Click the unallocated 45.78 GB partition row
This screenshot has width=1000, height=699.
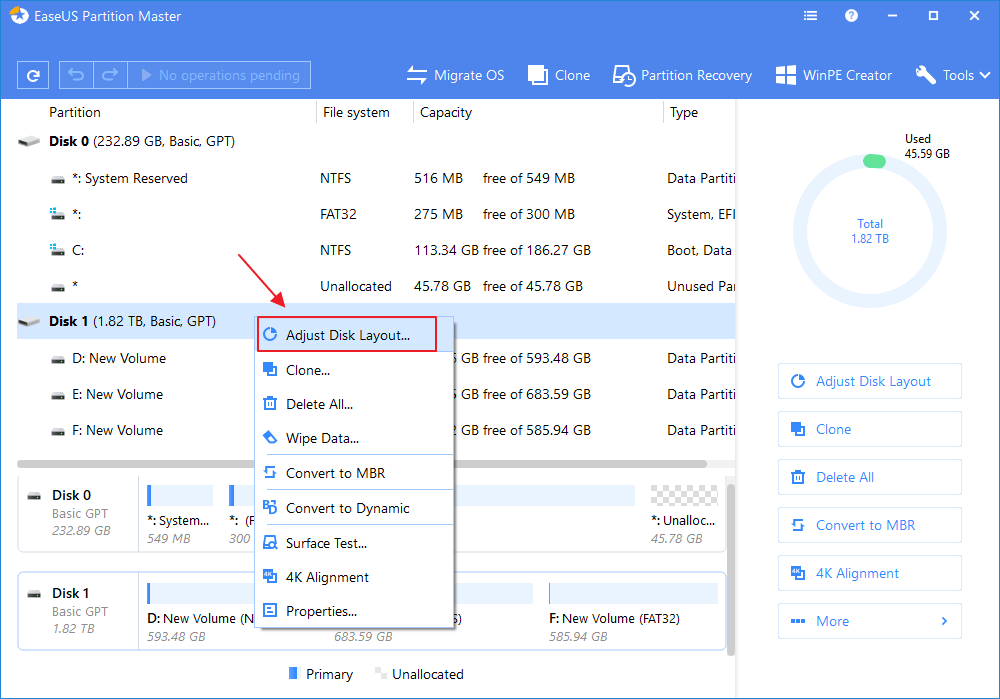pyautogui.click(x=376, y=286)
